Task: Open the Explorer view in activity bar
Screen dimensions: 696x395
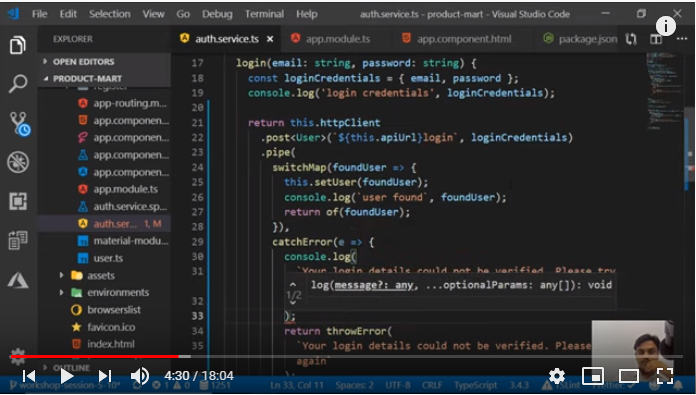Action: pyautogui.click(x=18, y=45)
